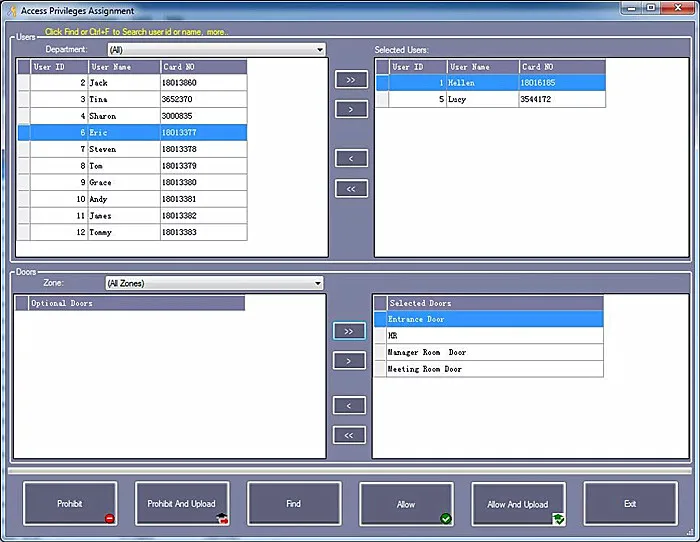Add selected user with the users > button
The width and height of the screenshot is (700, 542).
coord(351,109)
